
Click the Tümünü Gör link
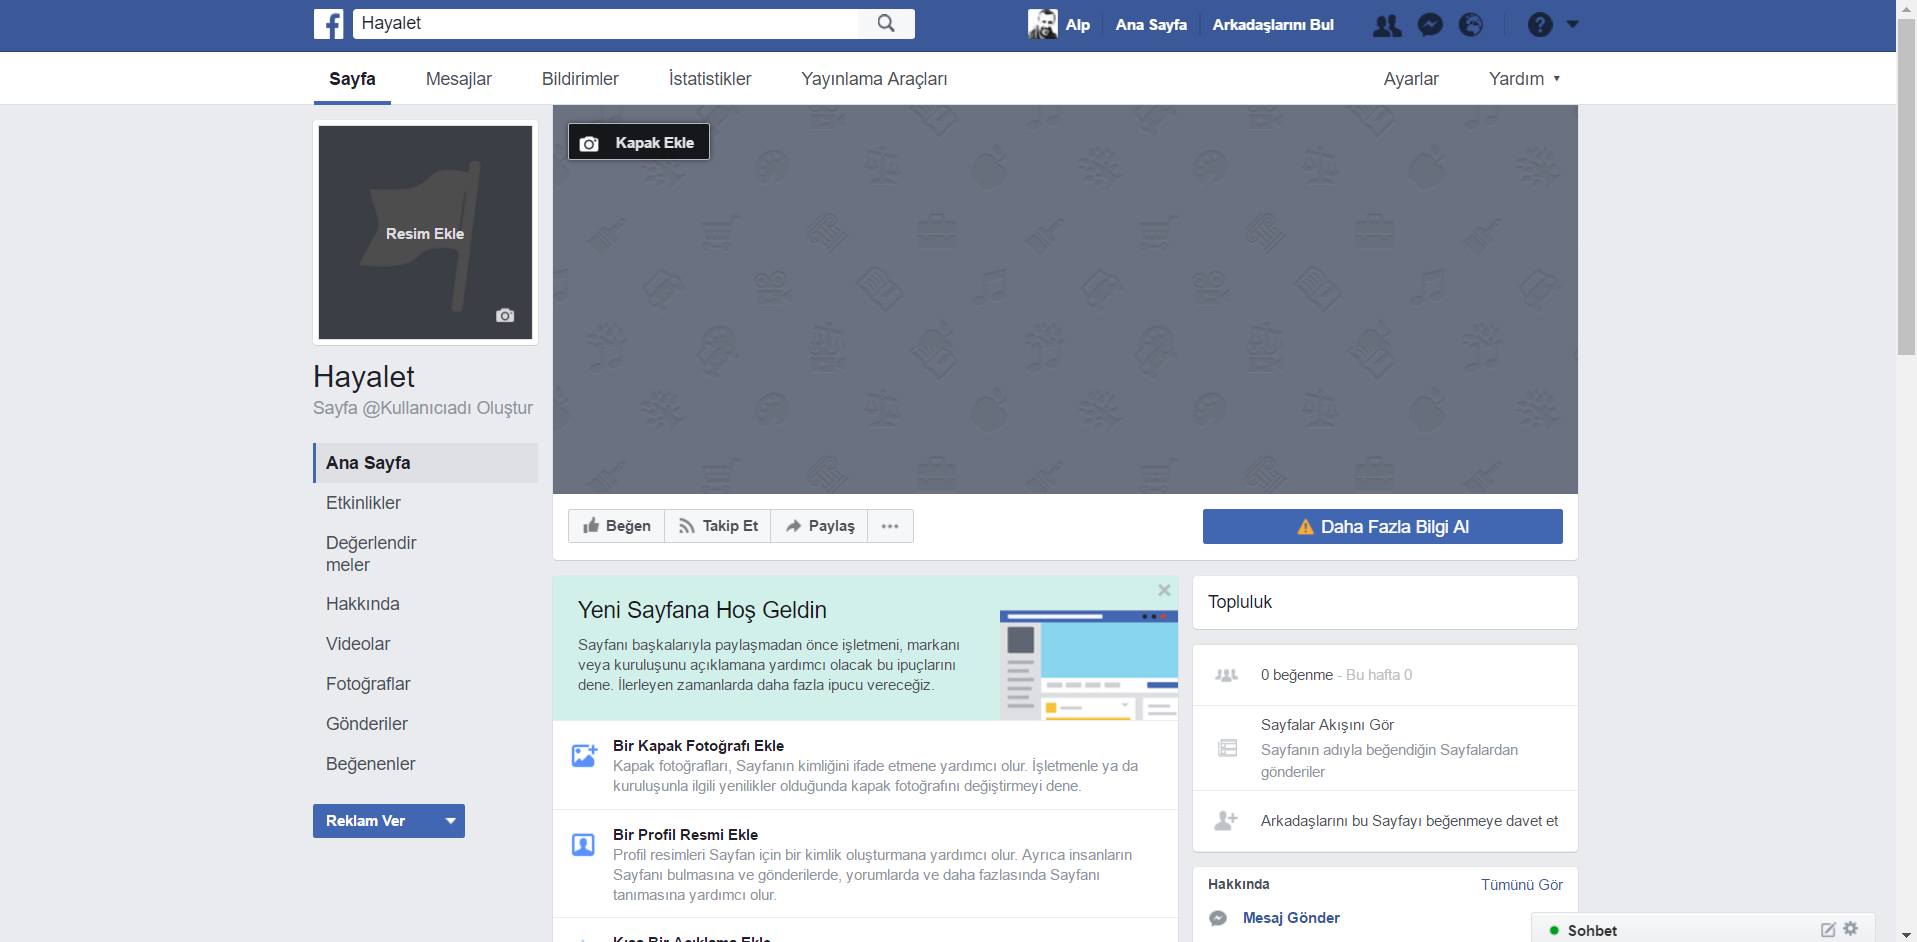click(x=1522, y=885)
